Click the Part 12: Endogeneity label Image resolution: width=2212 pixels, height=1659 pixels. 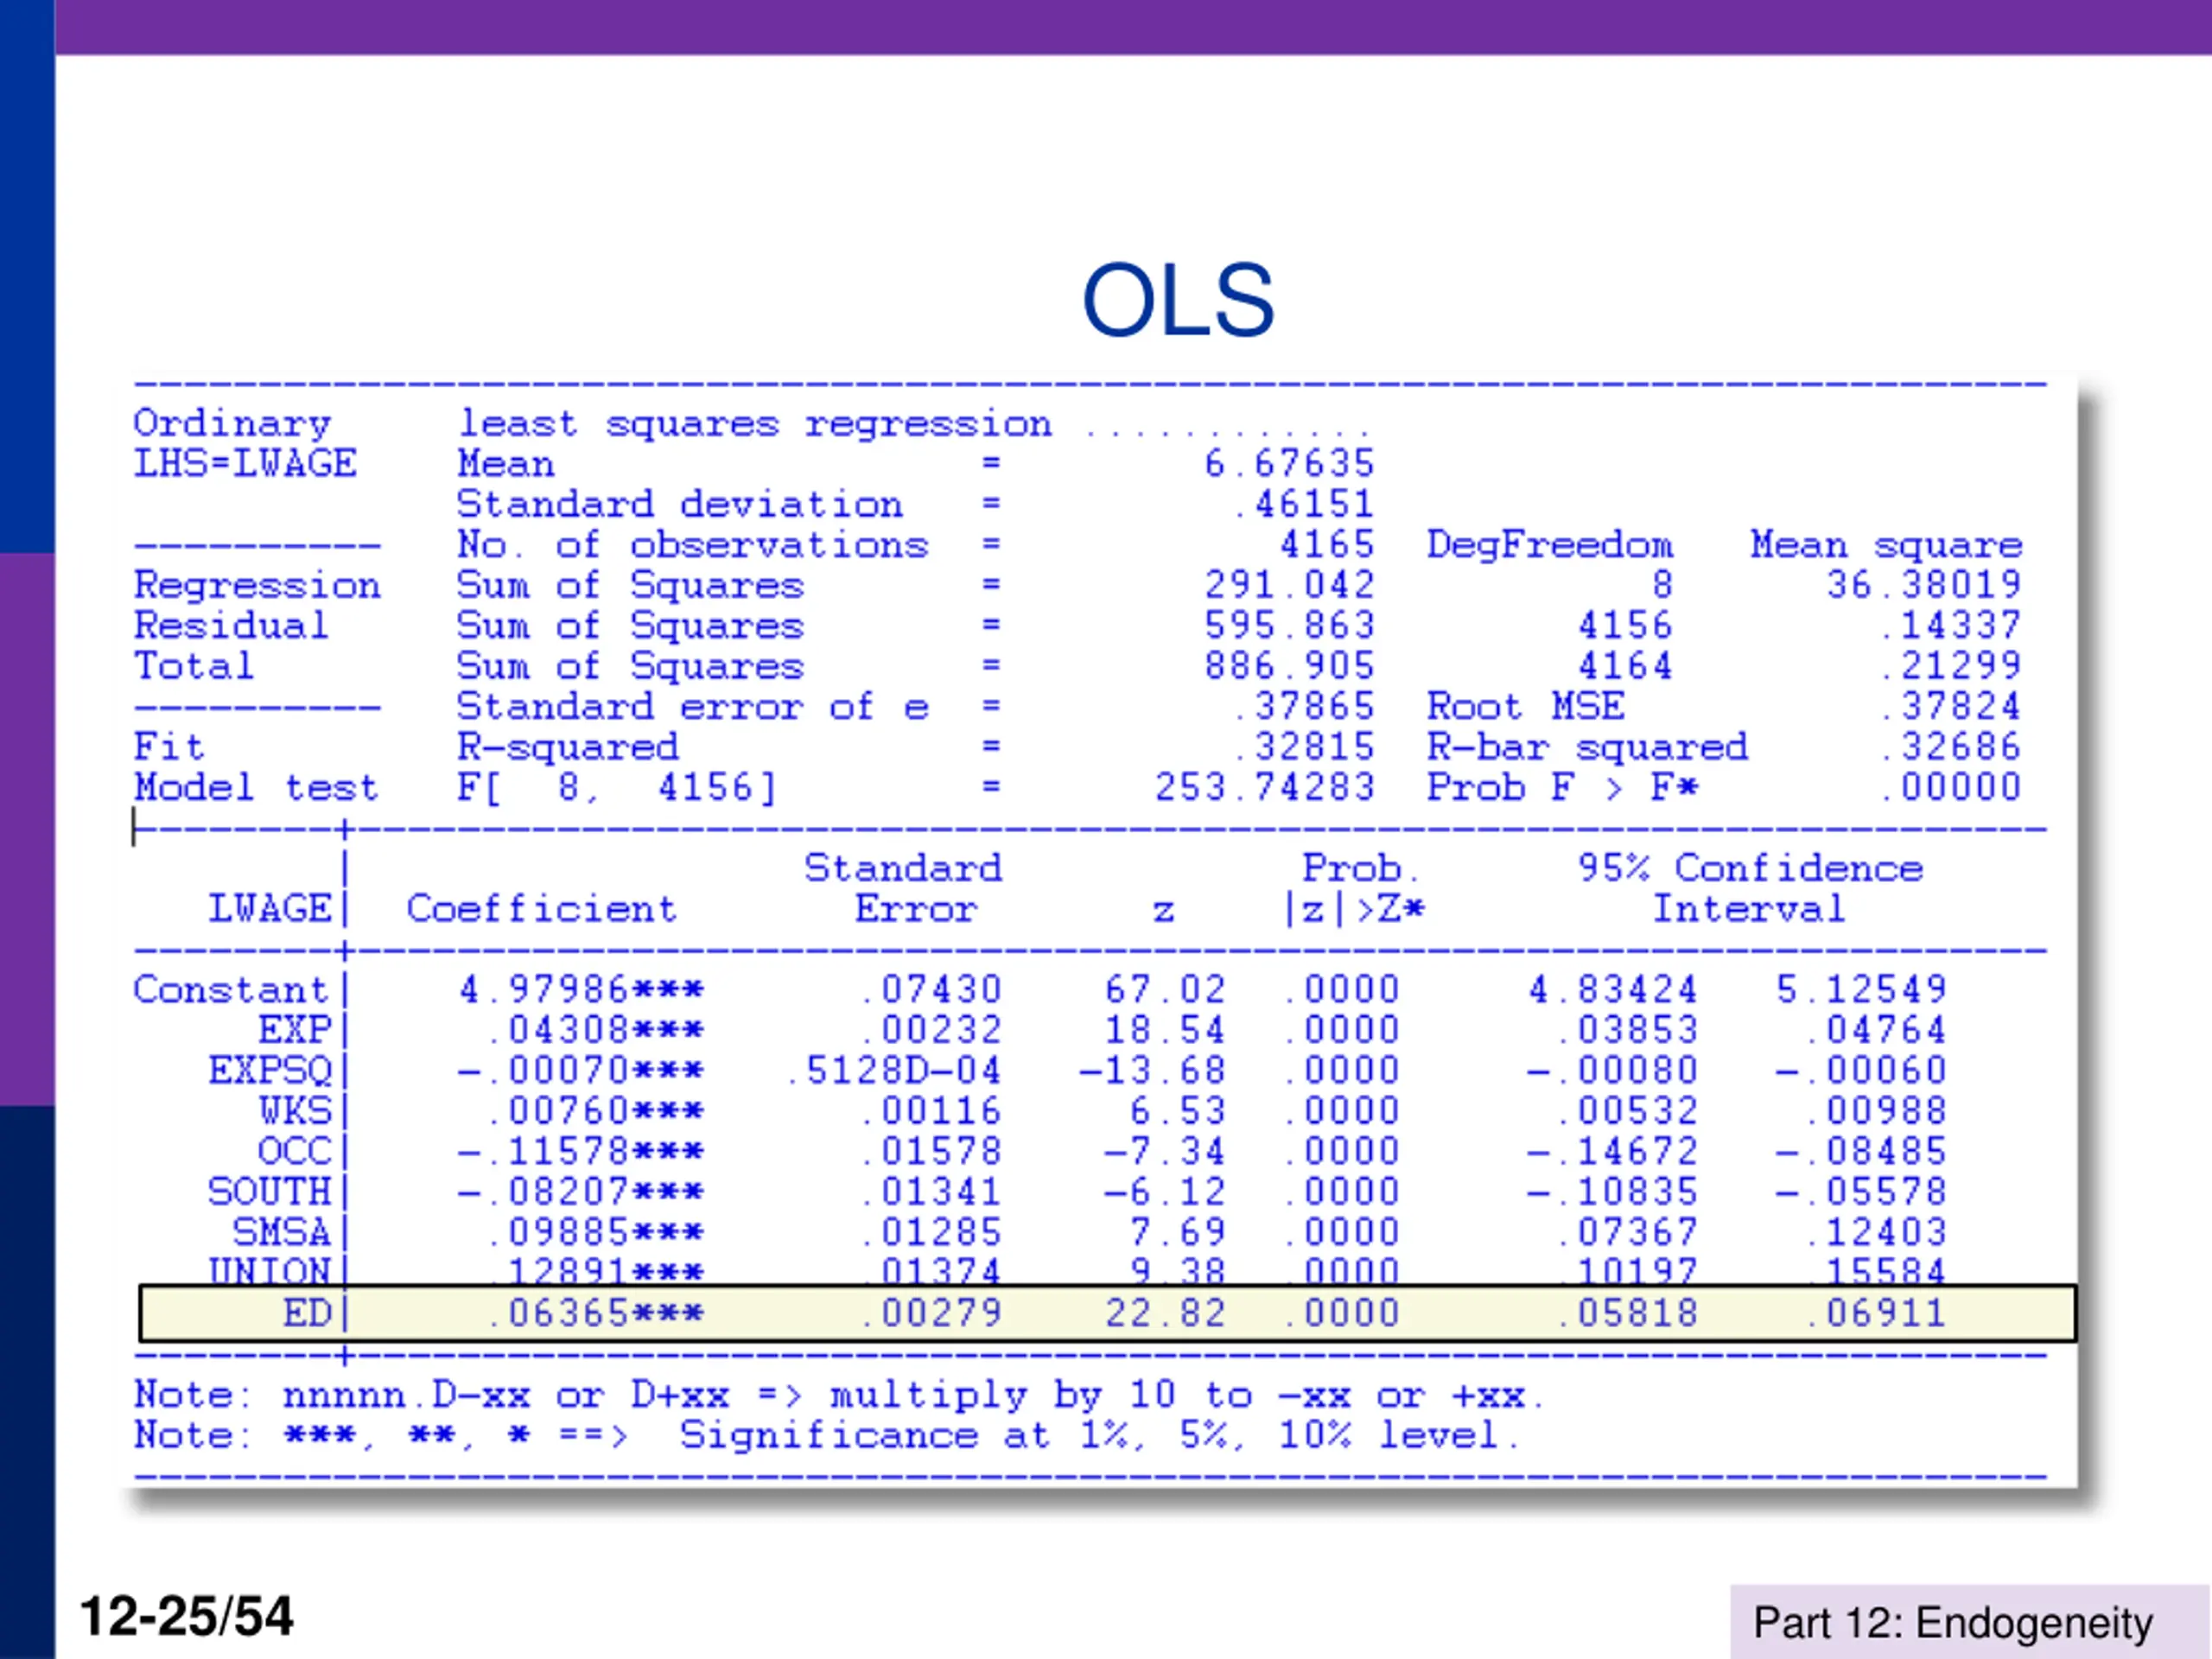1952,1622
